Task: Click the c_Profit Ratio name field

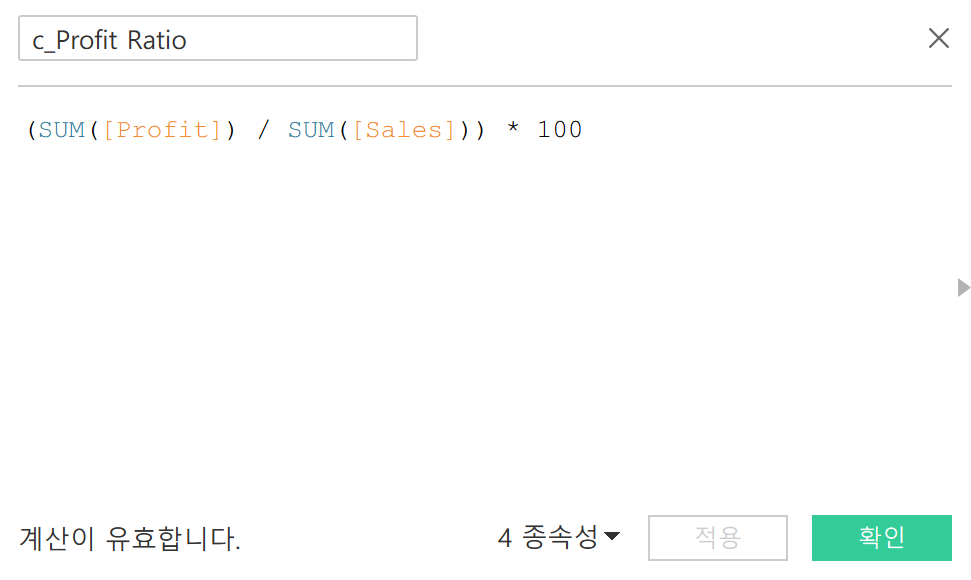Action: 217,39
